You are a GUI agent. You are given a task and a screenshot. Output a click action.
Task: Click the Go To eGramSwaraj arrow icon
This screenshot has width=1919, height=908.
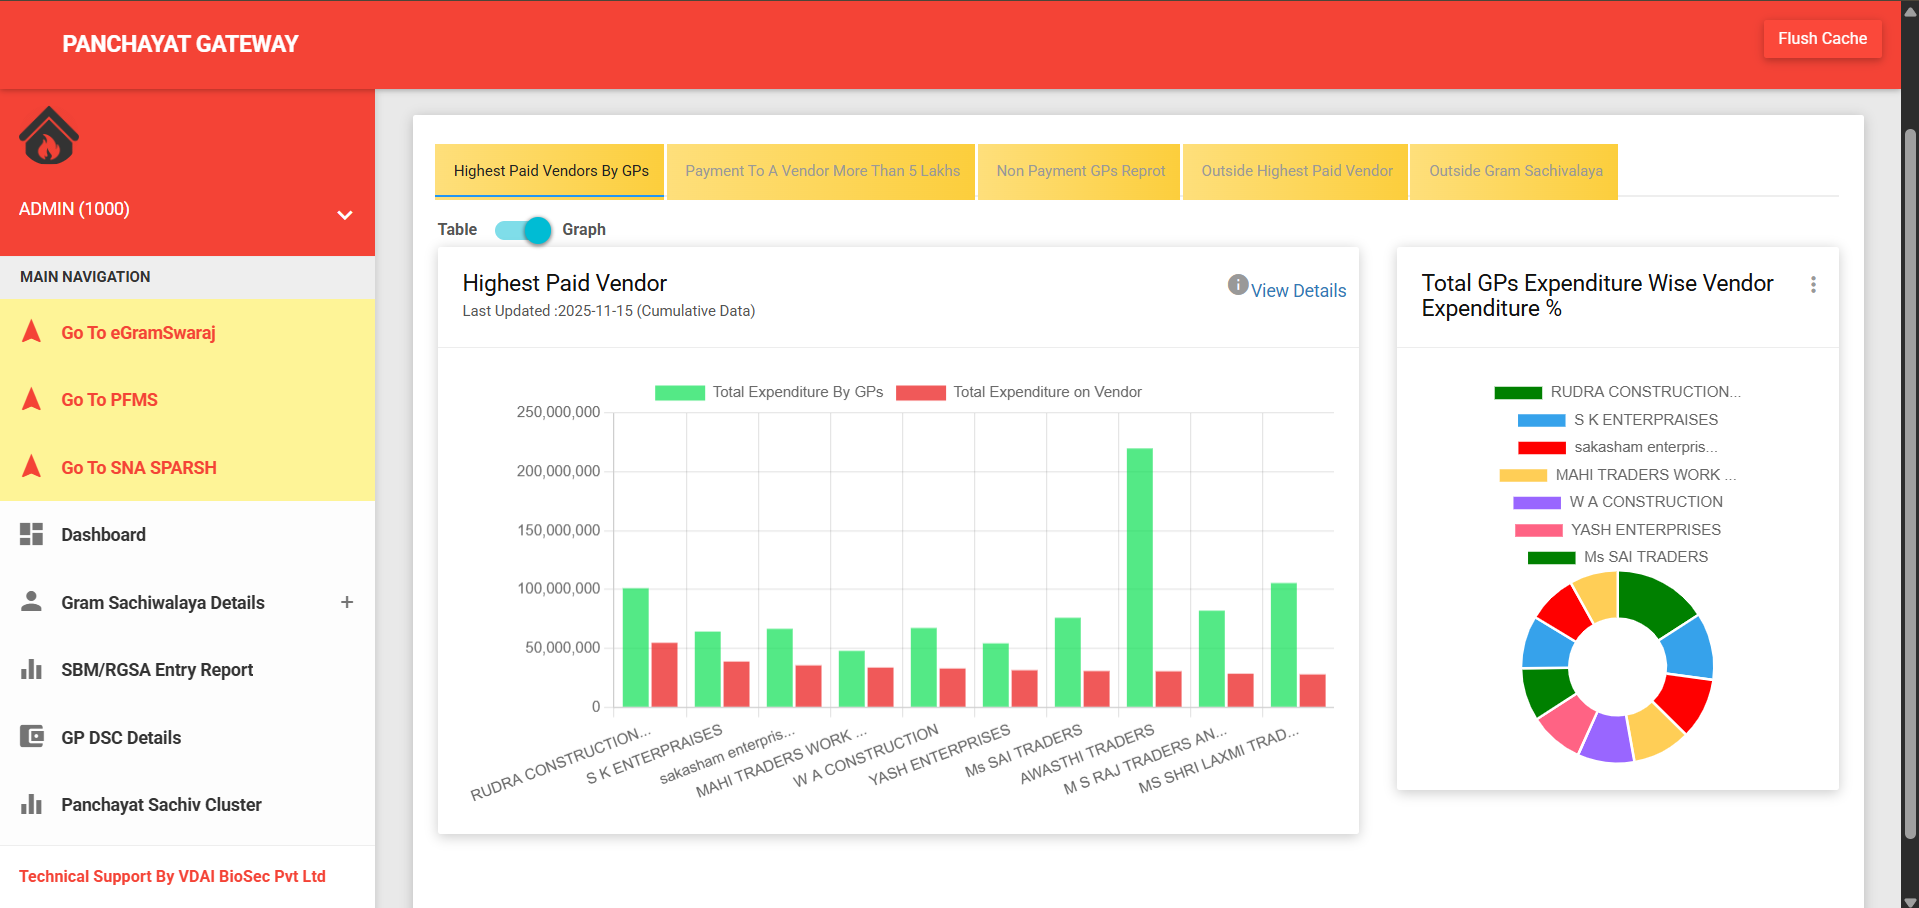(32, 332)
